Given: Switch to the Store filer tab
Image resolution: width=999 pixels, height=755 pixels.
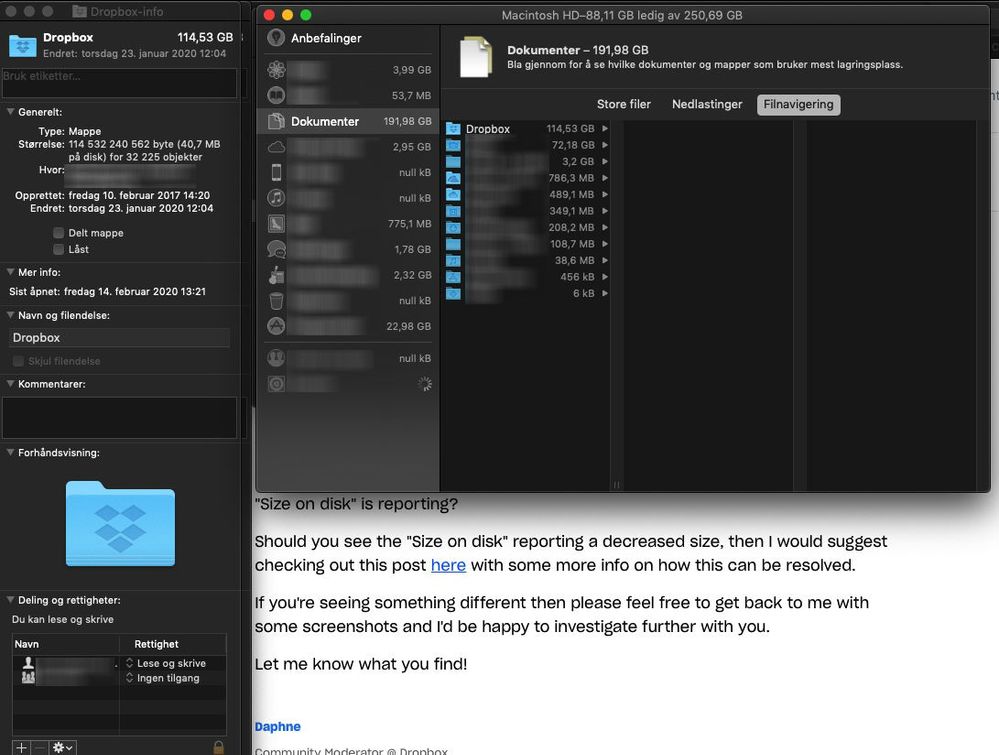Looking at the screenshot, I should tap(624, 104).
